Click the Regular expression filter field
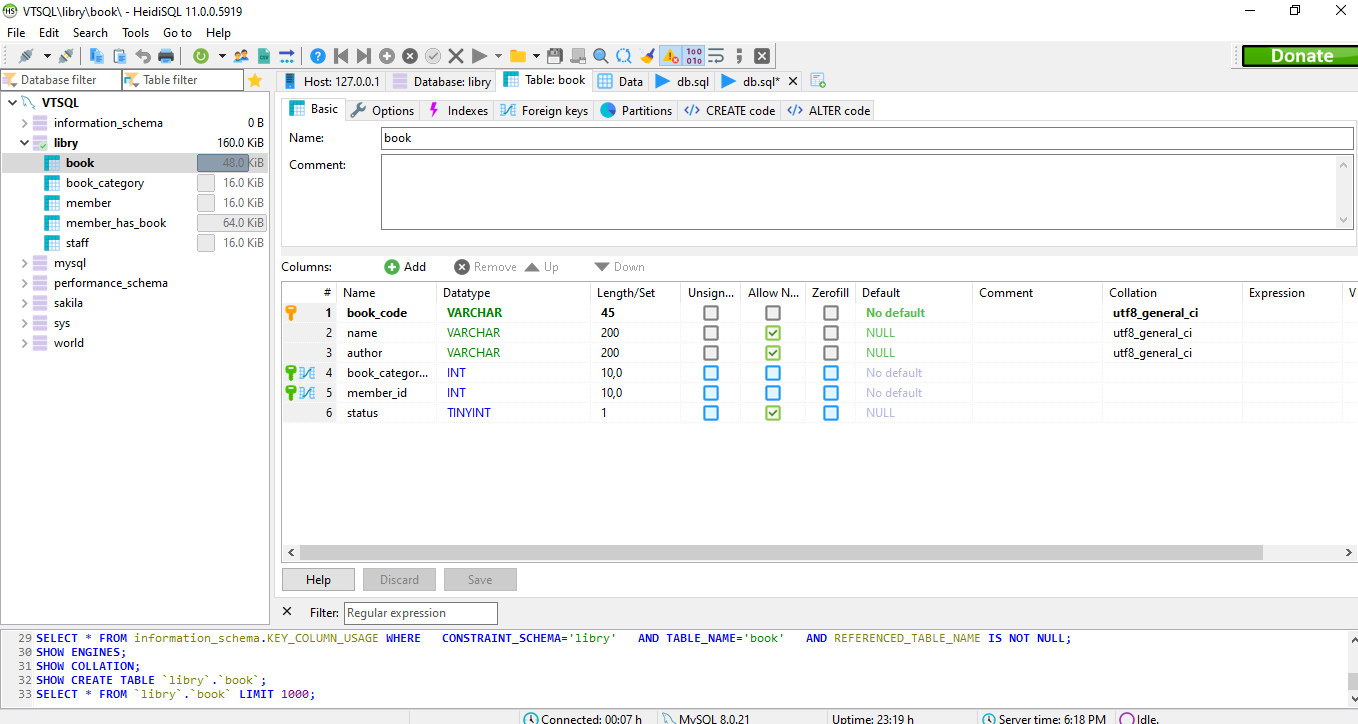This screenshot has height=724, width=1358. (420, 612)
